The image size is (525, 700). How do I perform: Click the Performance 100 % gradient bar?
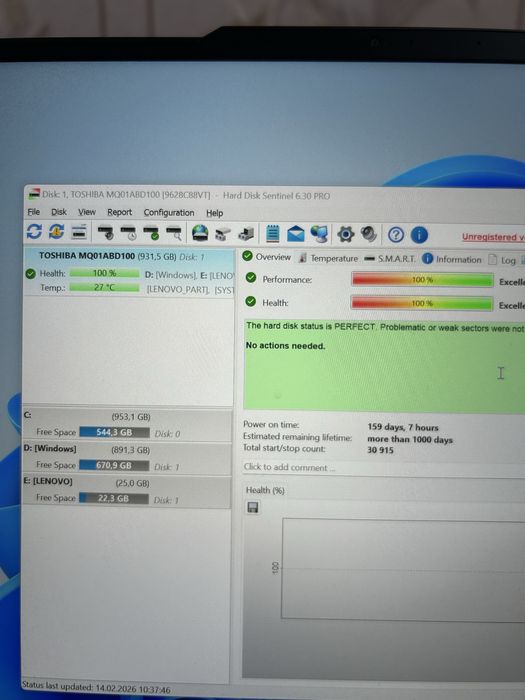pyautogui.click(x=422, y=280)
